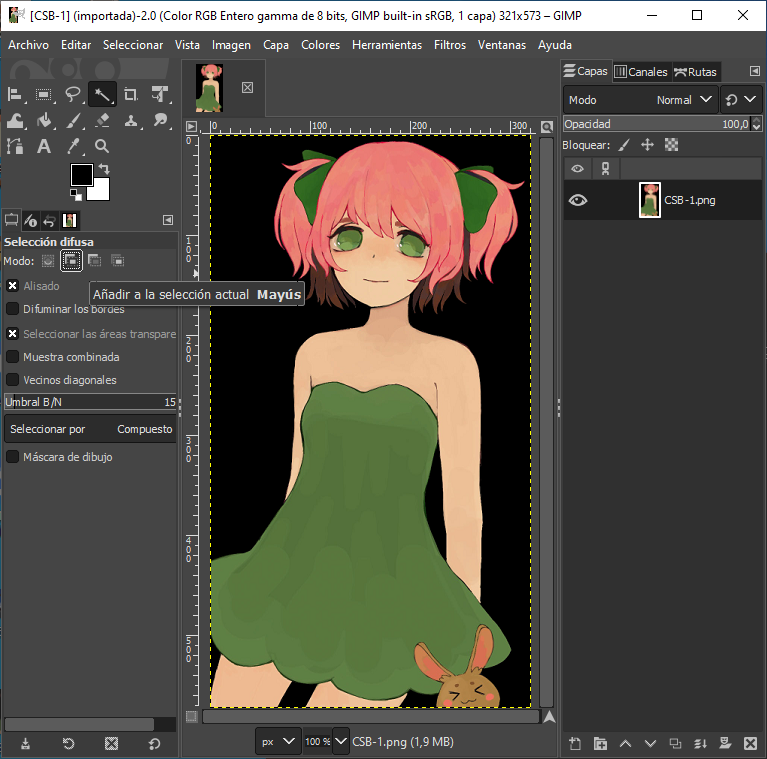
Task: Lock alpha channel of layer
Action: tap(671, 145)
